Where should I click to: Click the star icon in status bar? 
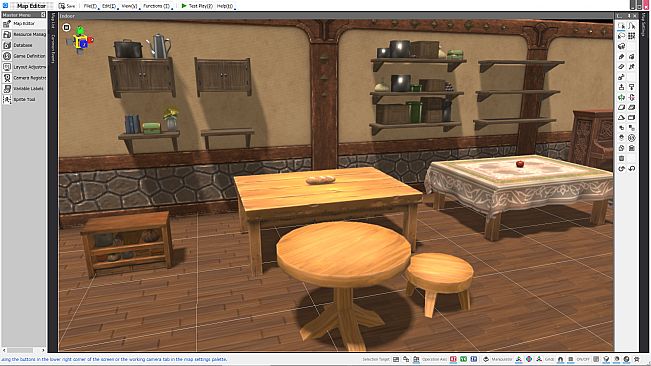(637, 359)
